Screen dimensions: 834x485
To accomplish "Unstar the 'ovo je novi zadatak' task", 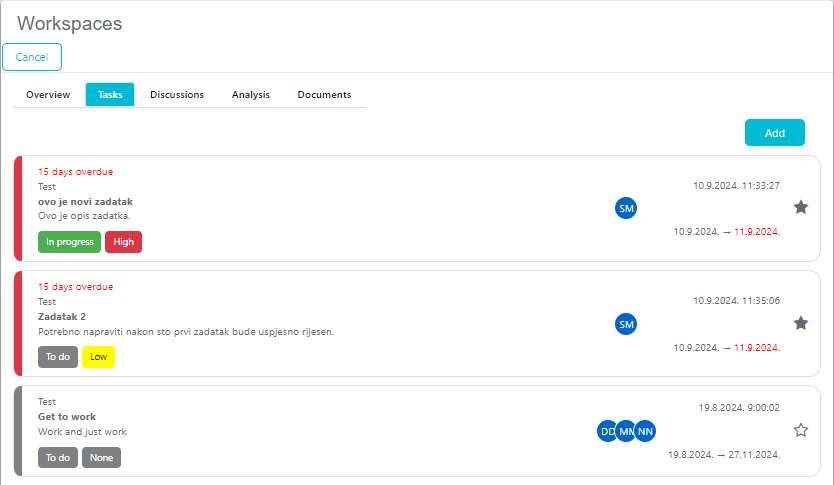I will [x=800, y=207].
